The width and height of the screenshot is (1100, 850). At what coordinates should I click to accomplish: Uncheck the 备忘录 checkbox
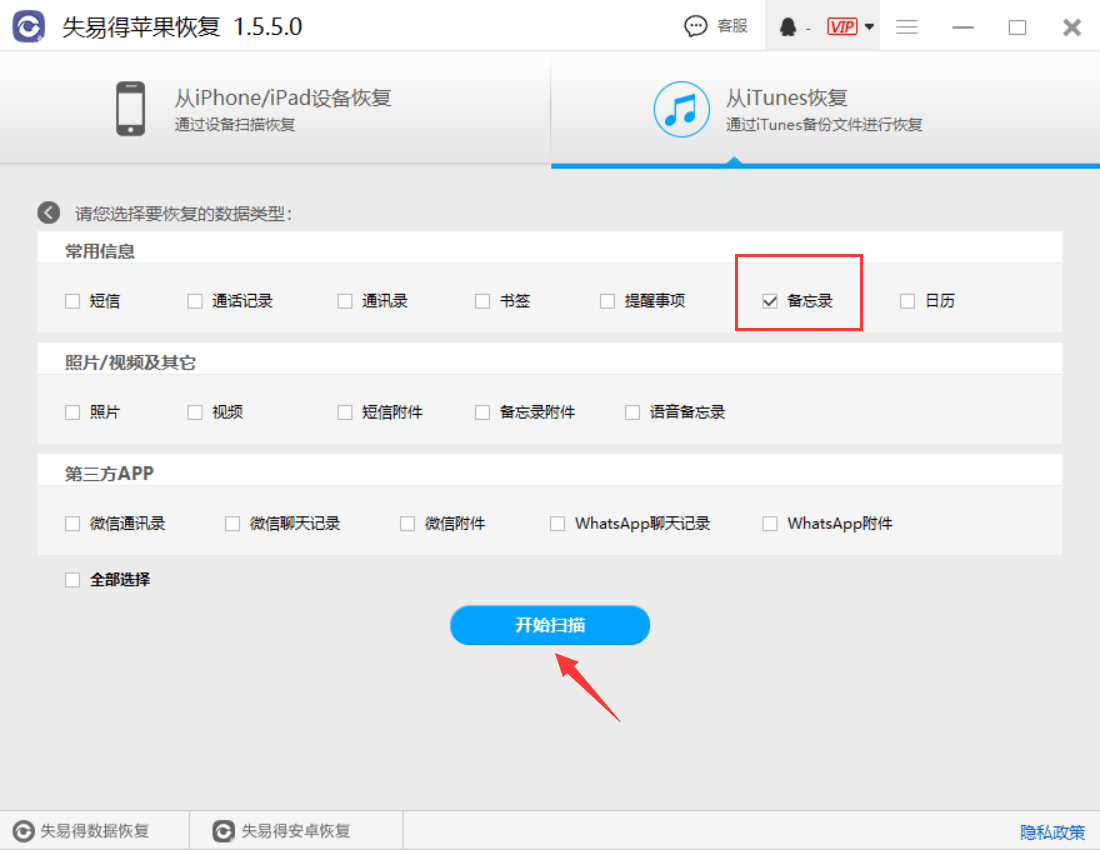[769, 300]
